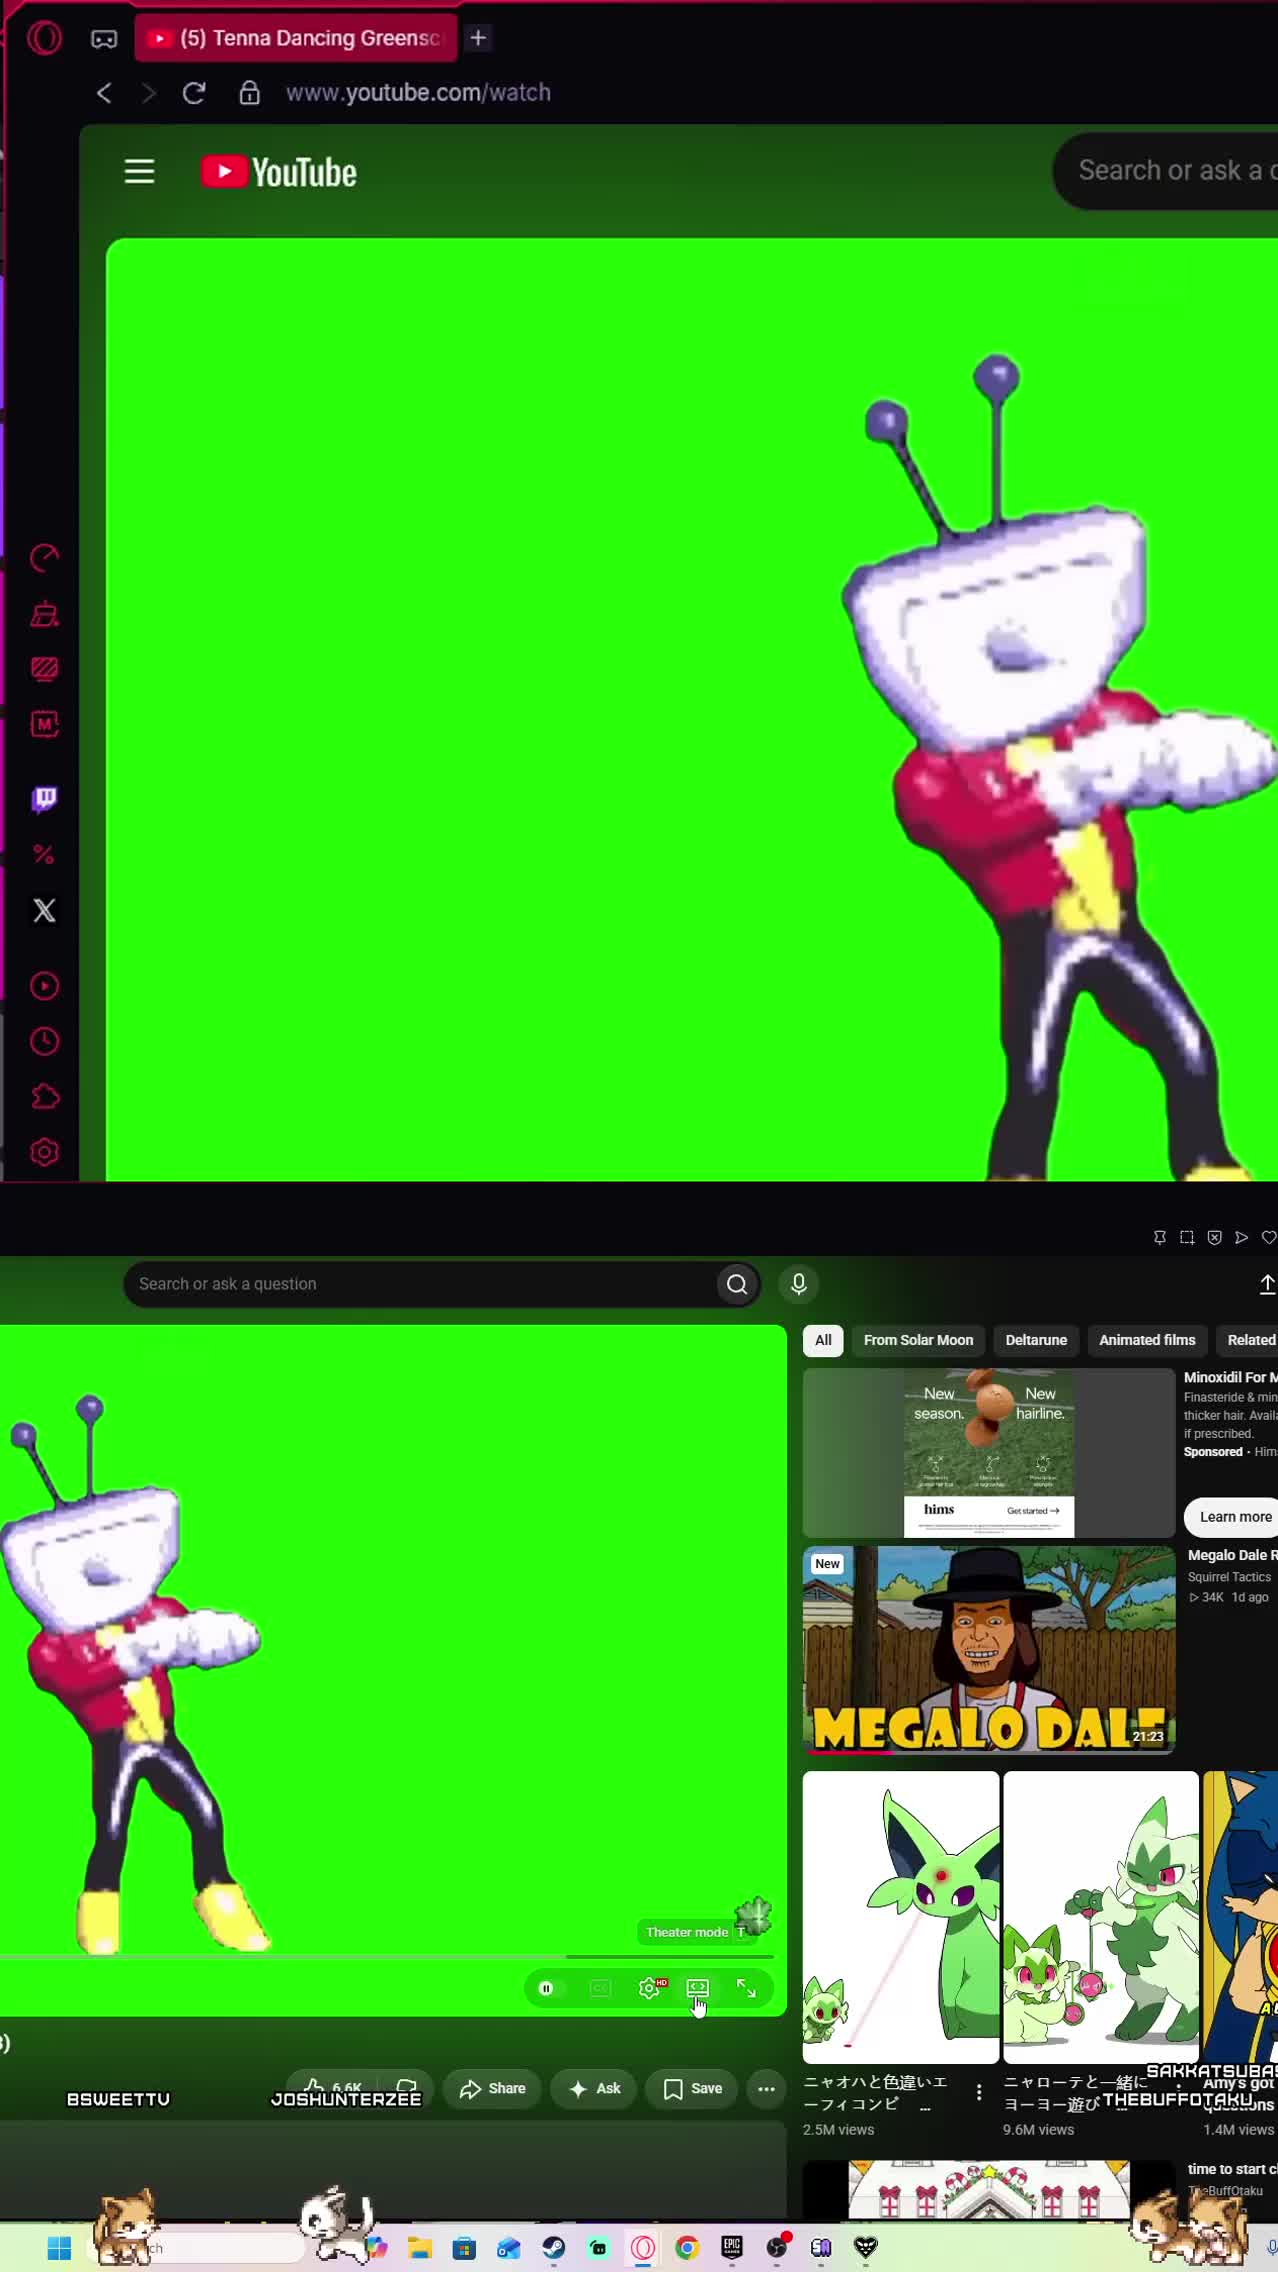This screenshot has height=2272, width=1278.
Task: Open the sidebar player icon
Action: 44,986
